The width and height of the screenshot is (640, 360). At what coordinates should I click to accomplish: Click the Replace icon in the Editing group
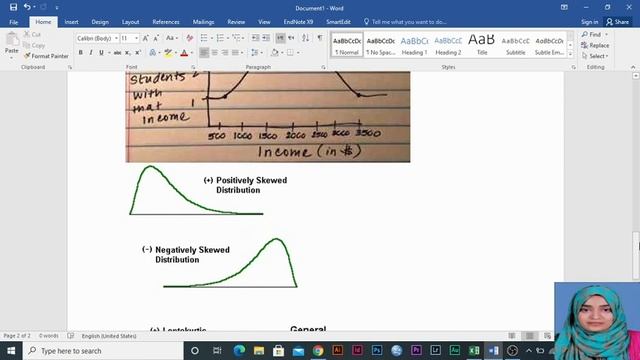[x=584, y=45]
